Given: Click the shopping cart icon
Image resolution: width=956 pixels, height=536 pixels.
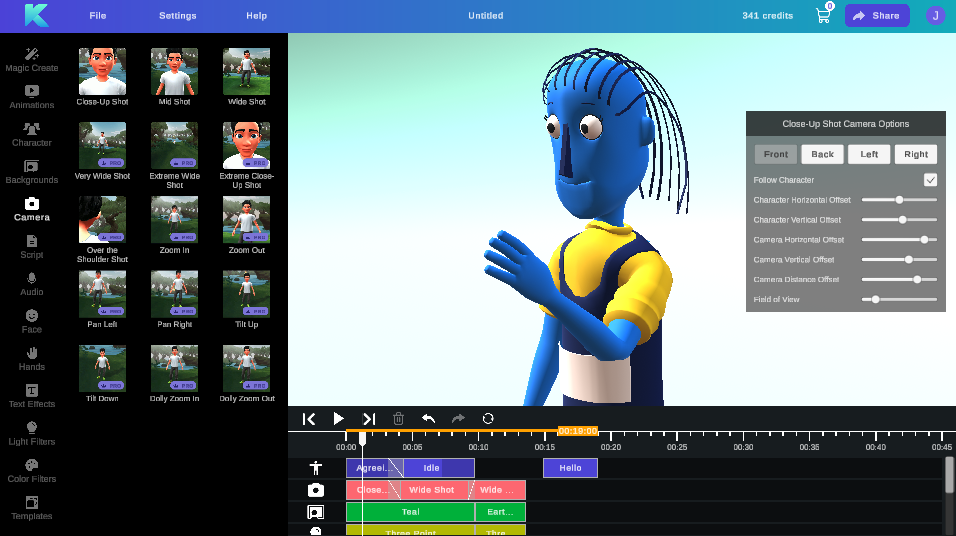Looking at the screenshot, I should [823, 16].
